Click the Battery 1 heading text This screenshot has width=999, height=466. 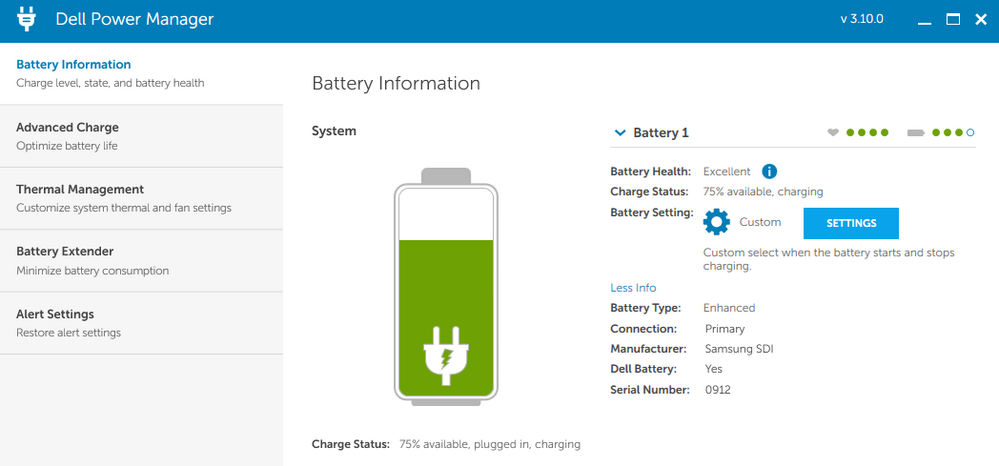(x=661, y=133)
